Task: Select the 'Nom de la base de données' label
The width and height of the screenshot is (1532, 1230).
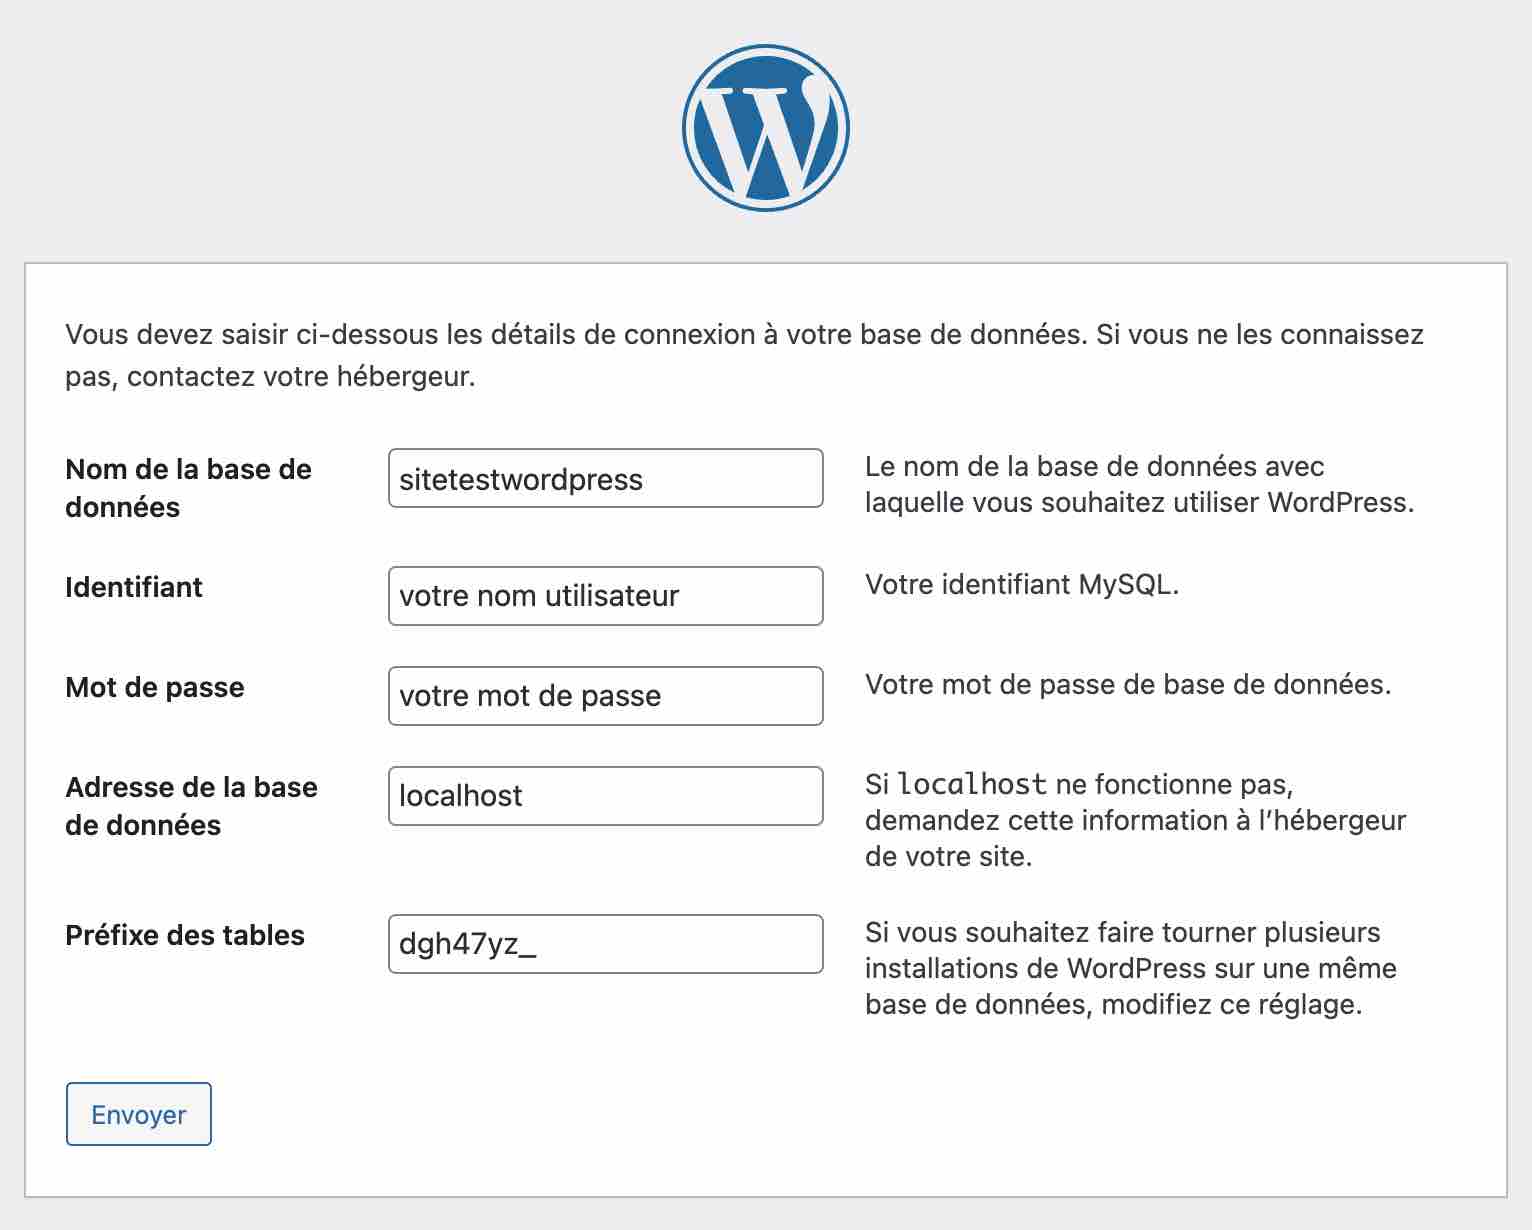Action: coord(188,488)
